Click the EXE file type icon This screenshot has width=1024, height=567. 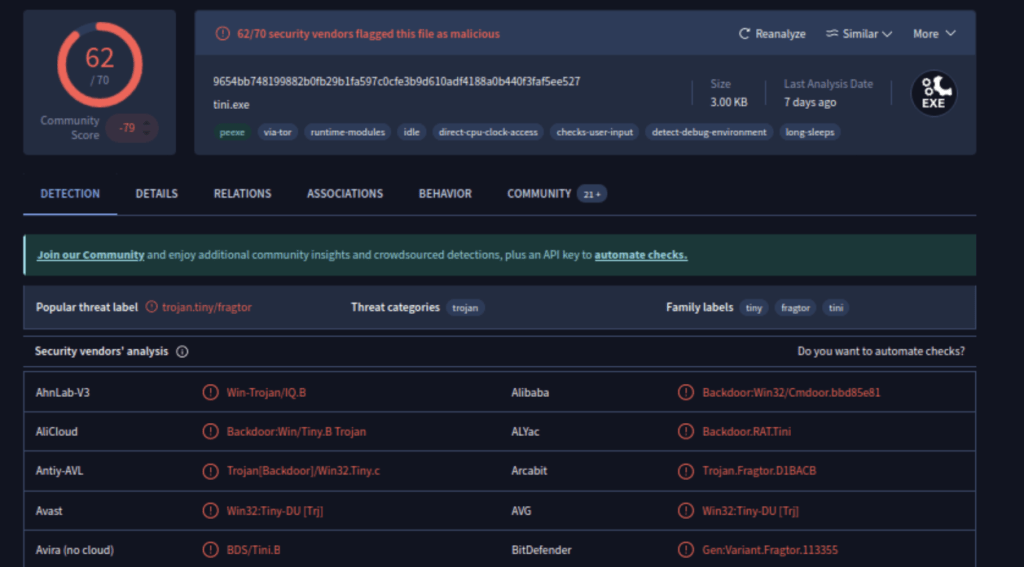click(933, 94)
